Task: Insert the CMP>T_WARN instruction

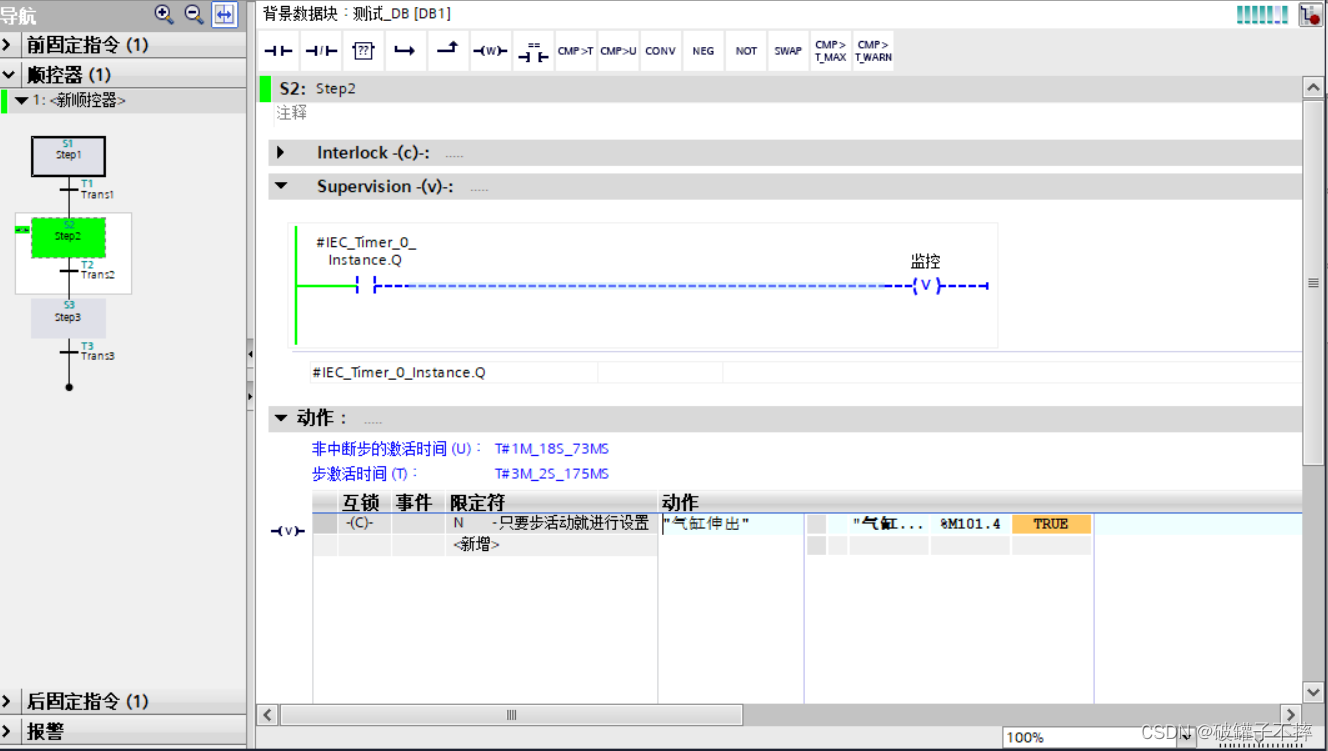Action: [873, 51]
